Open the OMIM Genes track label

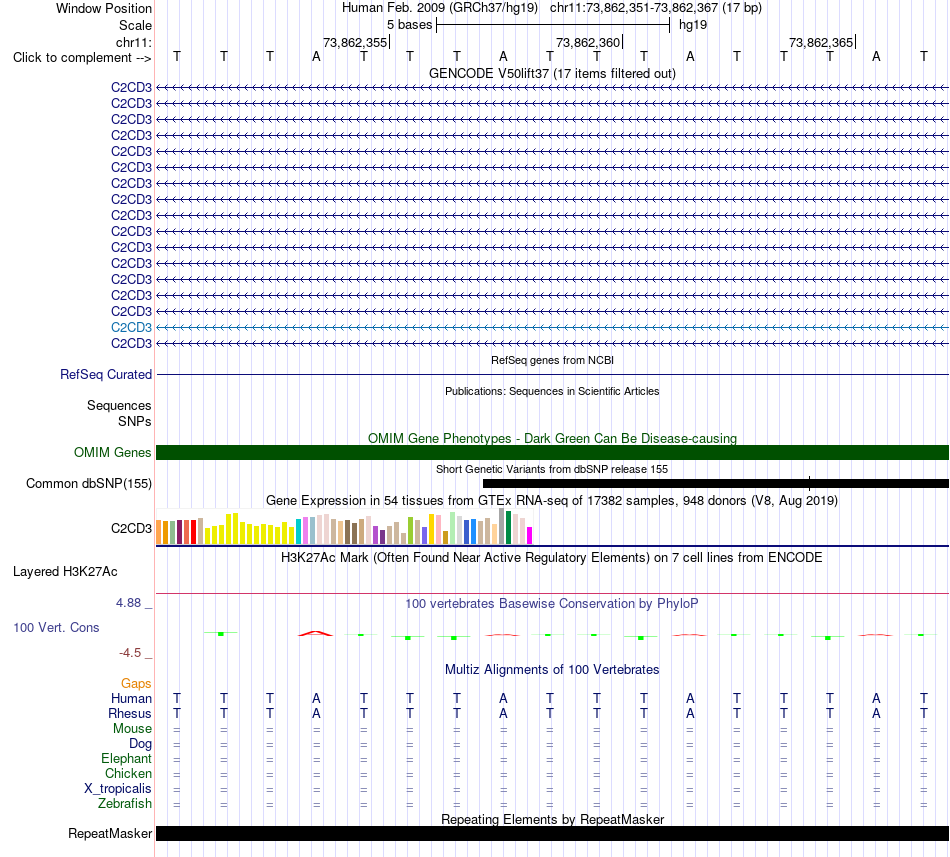[x=112, y=452]
